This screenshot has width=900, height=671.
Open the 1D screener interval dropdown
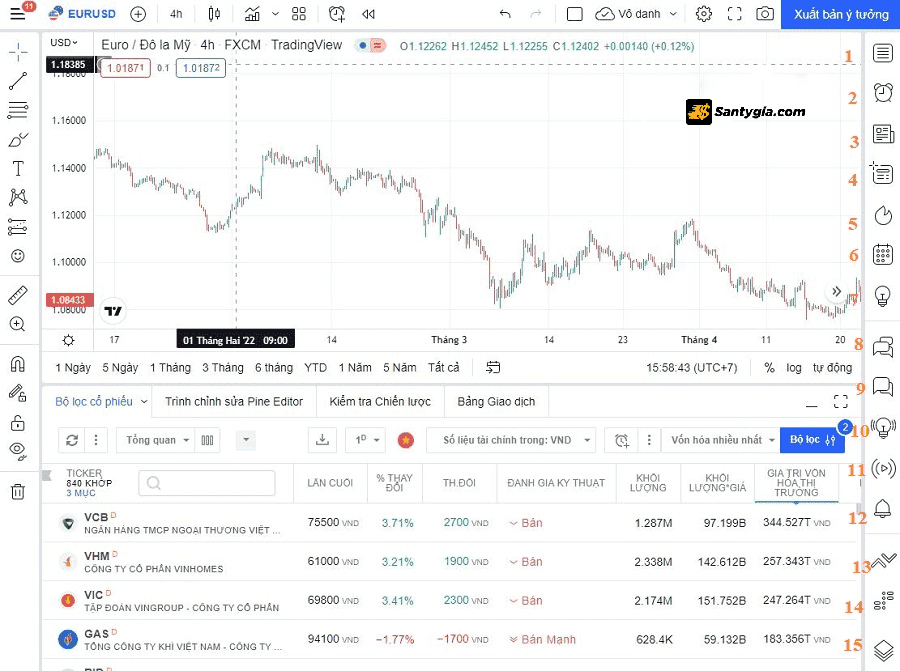367,440
